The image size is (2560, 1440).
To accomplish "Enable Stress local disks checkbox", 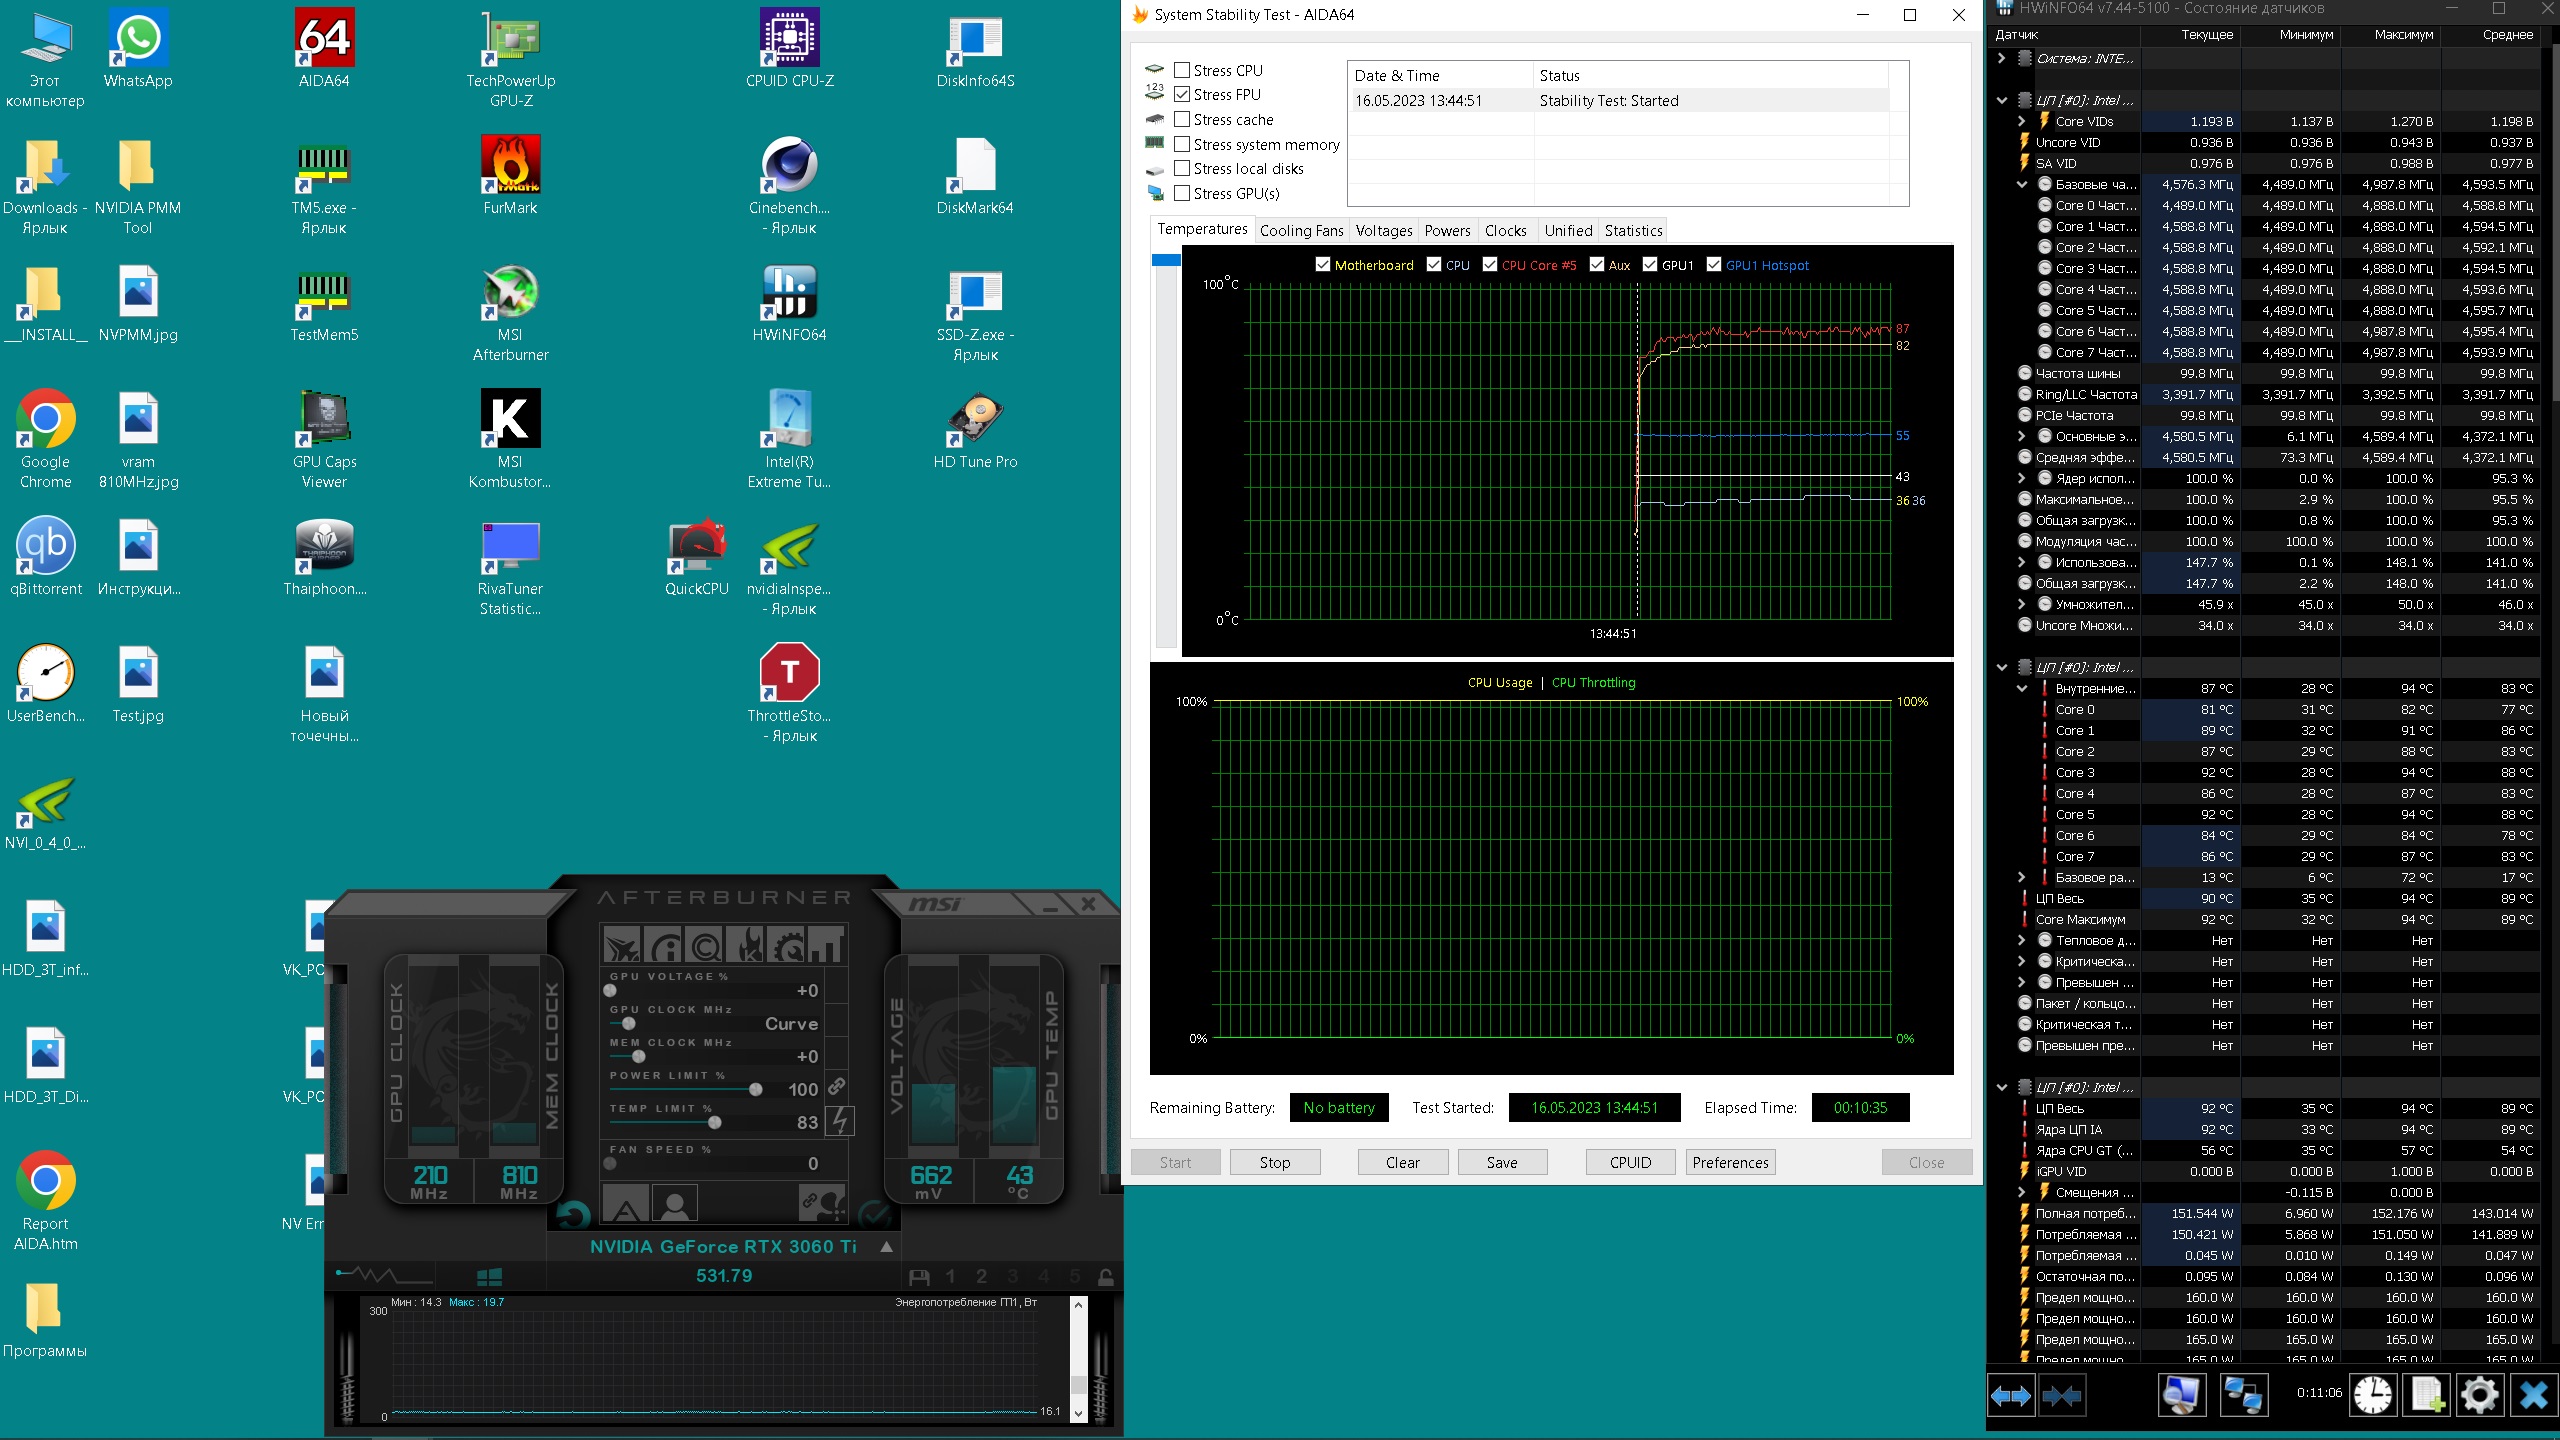I will [x=1182, y=168].
